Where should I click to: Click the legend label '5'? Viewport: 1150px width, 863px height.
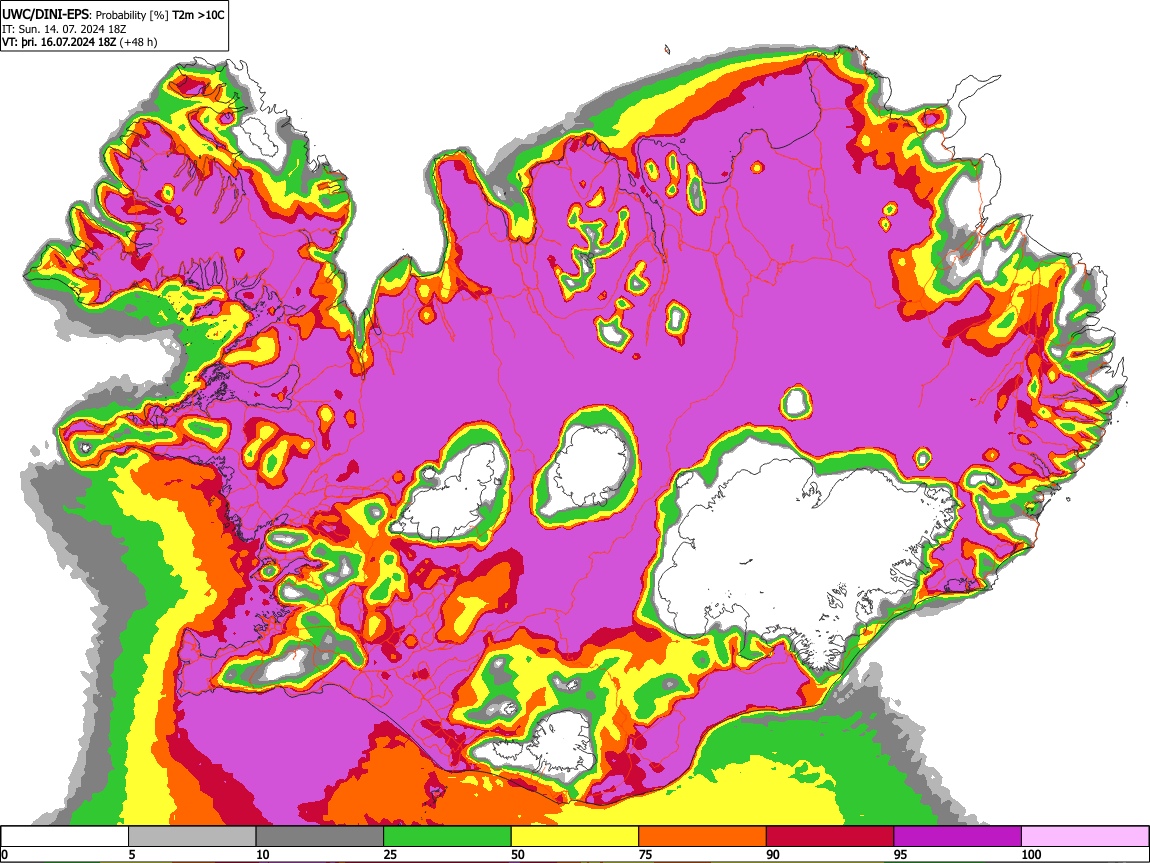click(132, 854)
